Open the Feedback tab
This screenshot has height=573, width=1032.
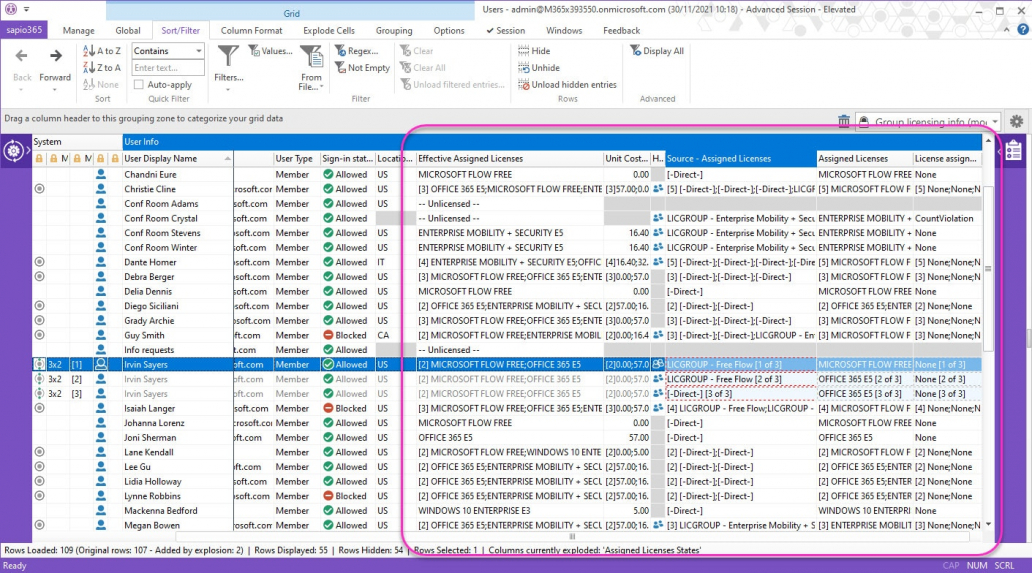point(621,30)
